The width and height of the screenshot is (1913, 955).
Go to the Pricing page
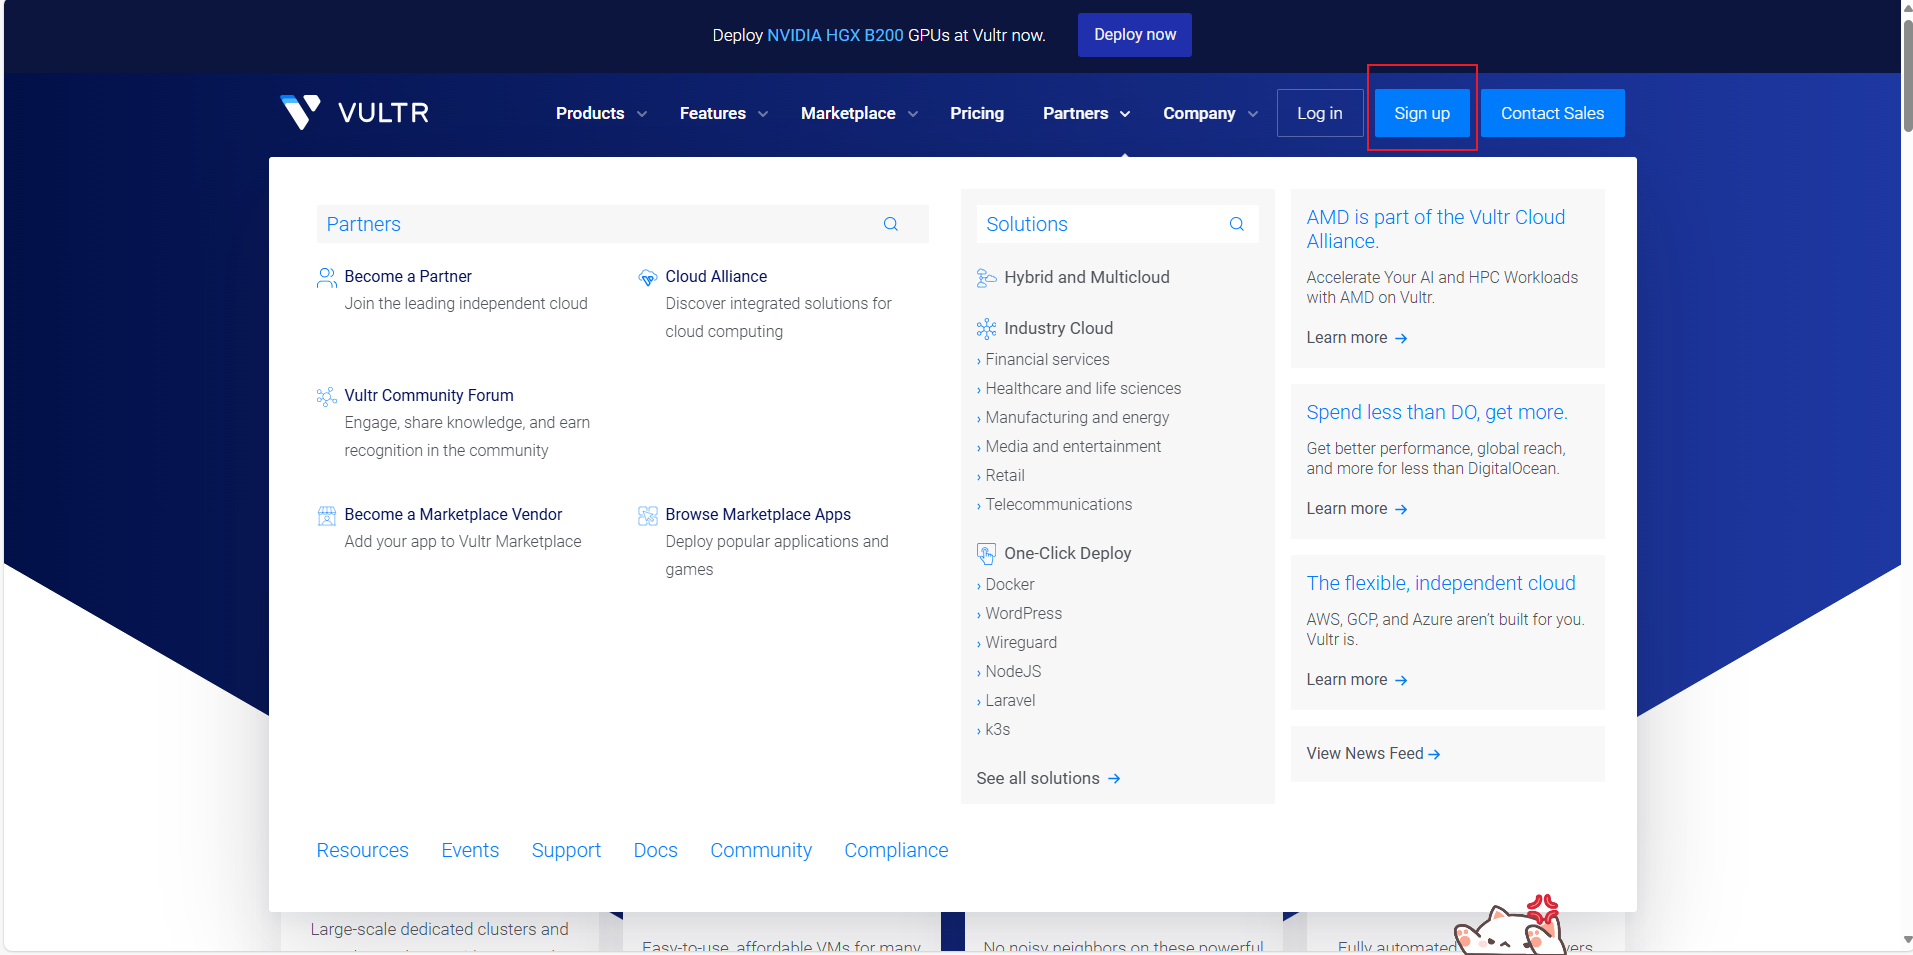(976, 114)
